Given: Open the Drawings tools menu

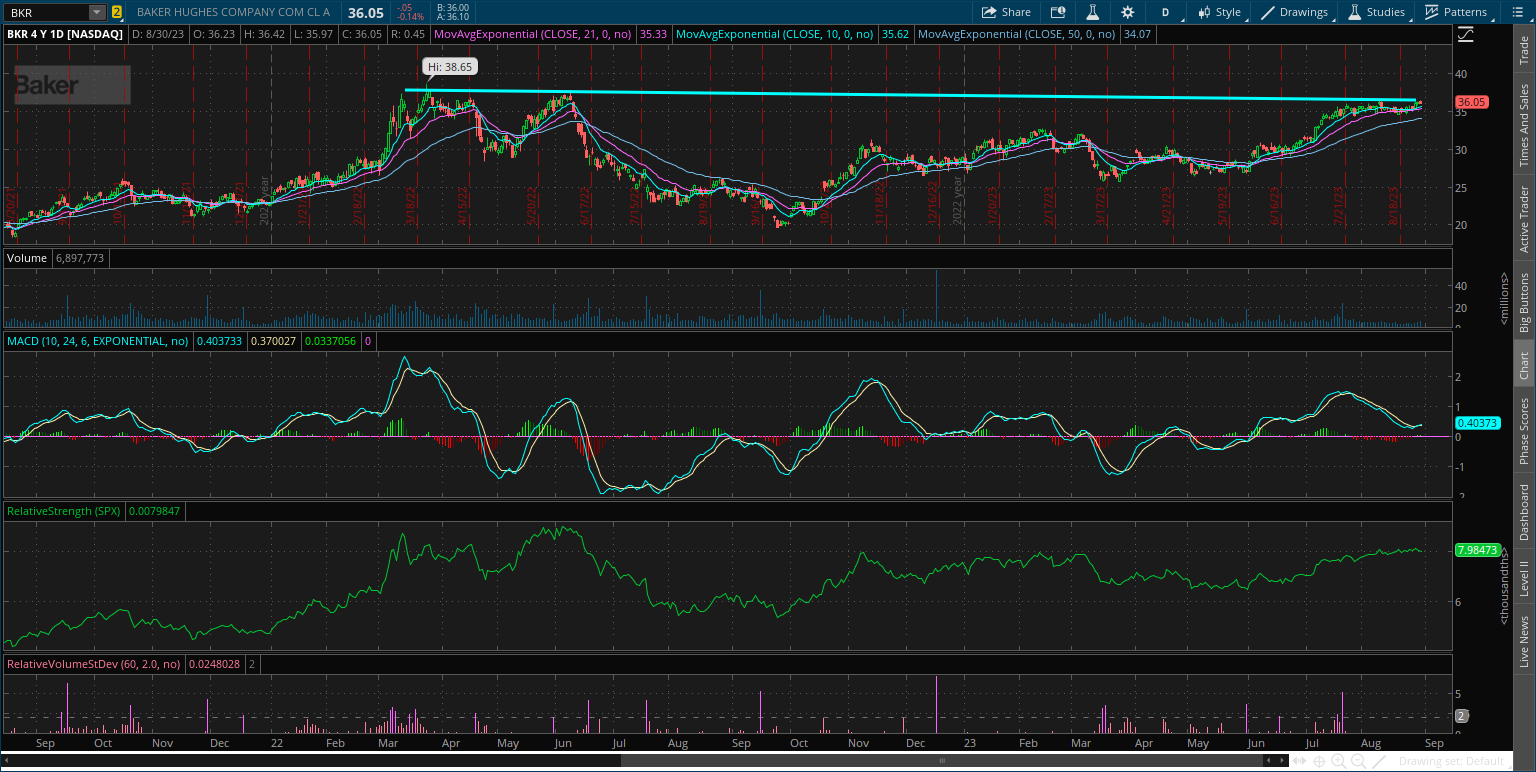Looking at the screenshot, I should 1295,12.
